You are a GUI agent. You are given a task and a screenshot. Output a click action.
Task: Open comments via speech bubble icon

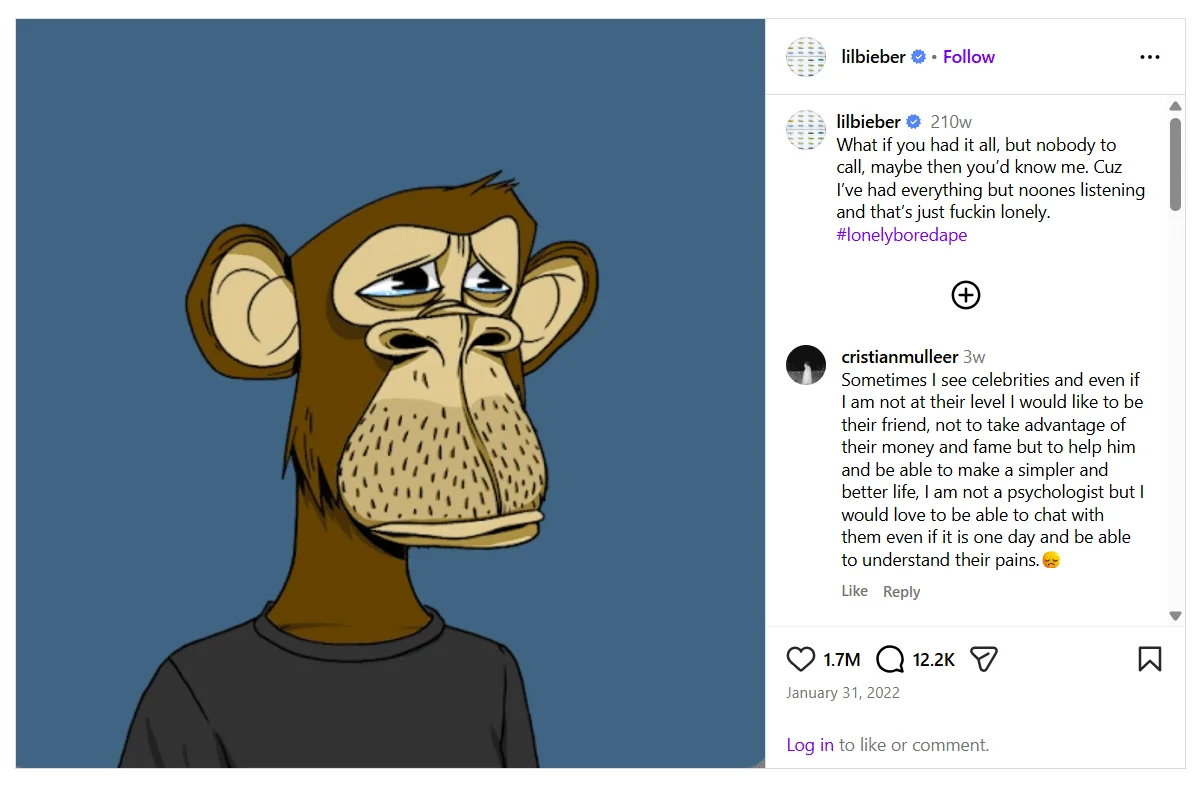(x=890, y=659)
